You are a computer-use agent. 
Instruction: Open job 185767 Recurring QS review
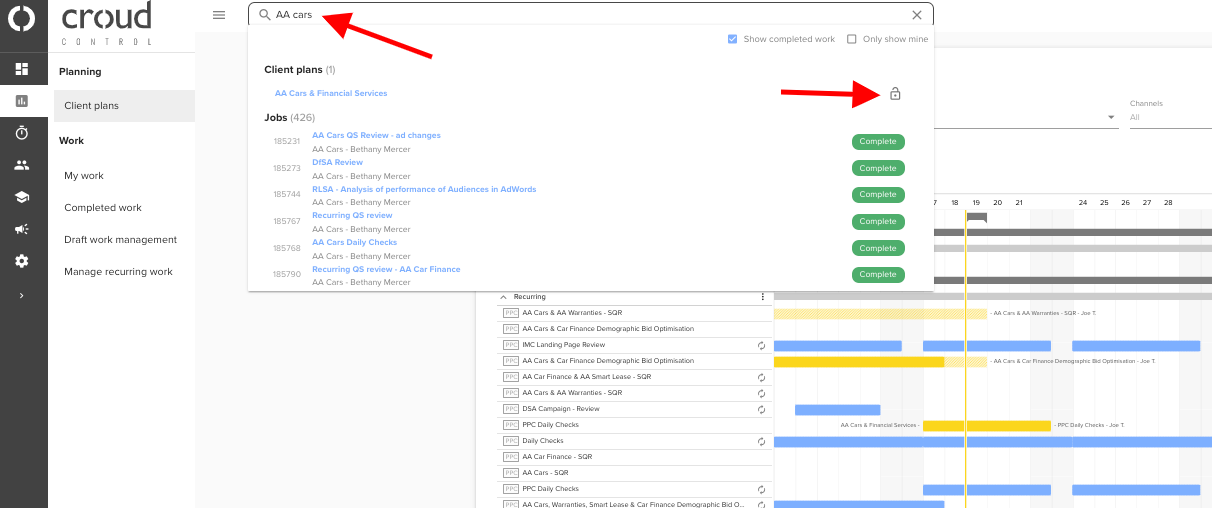[352, 215]
